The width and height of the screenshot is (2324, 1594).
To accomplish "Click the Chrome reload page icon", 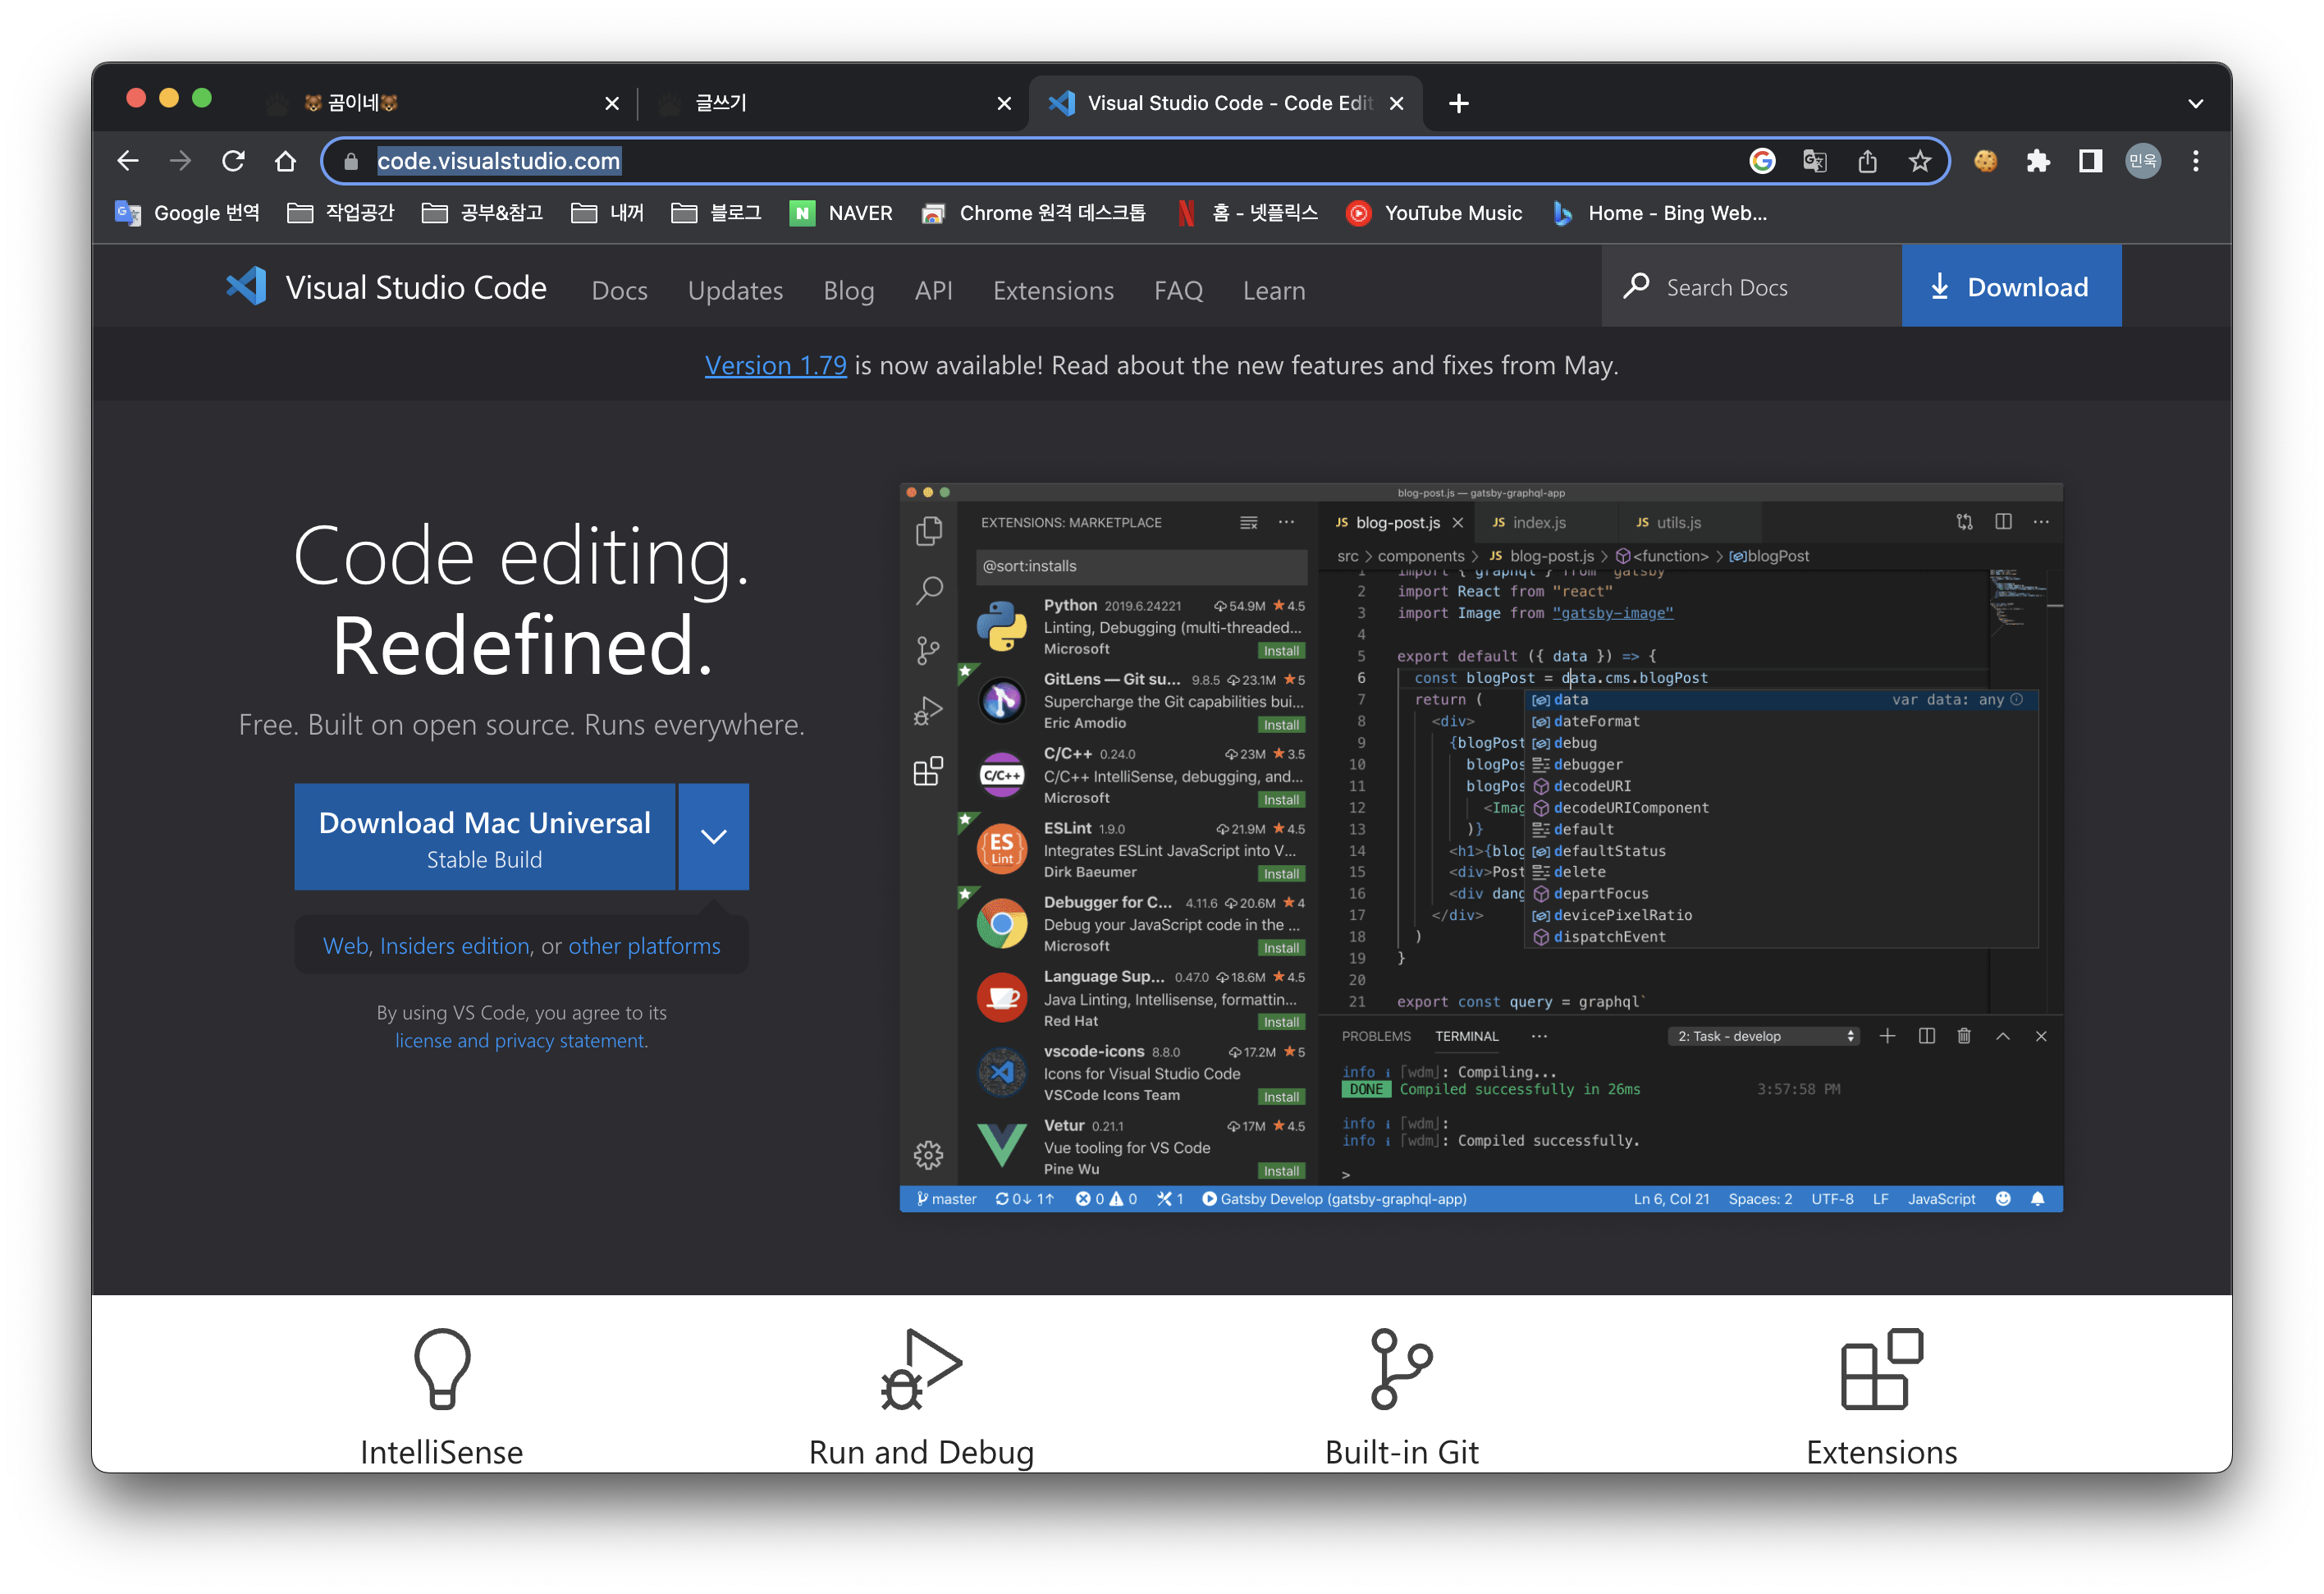I will pyautogui.click(x=233, y=161).
